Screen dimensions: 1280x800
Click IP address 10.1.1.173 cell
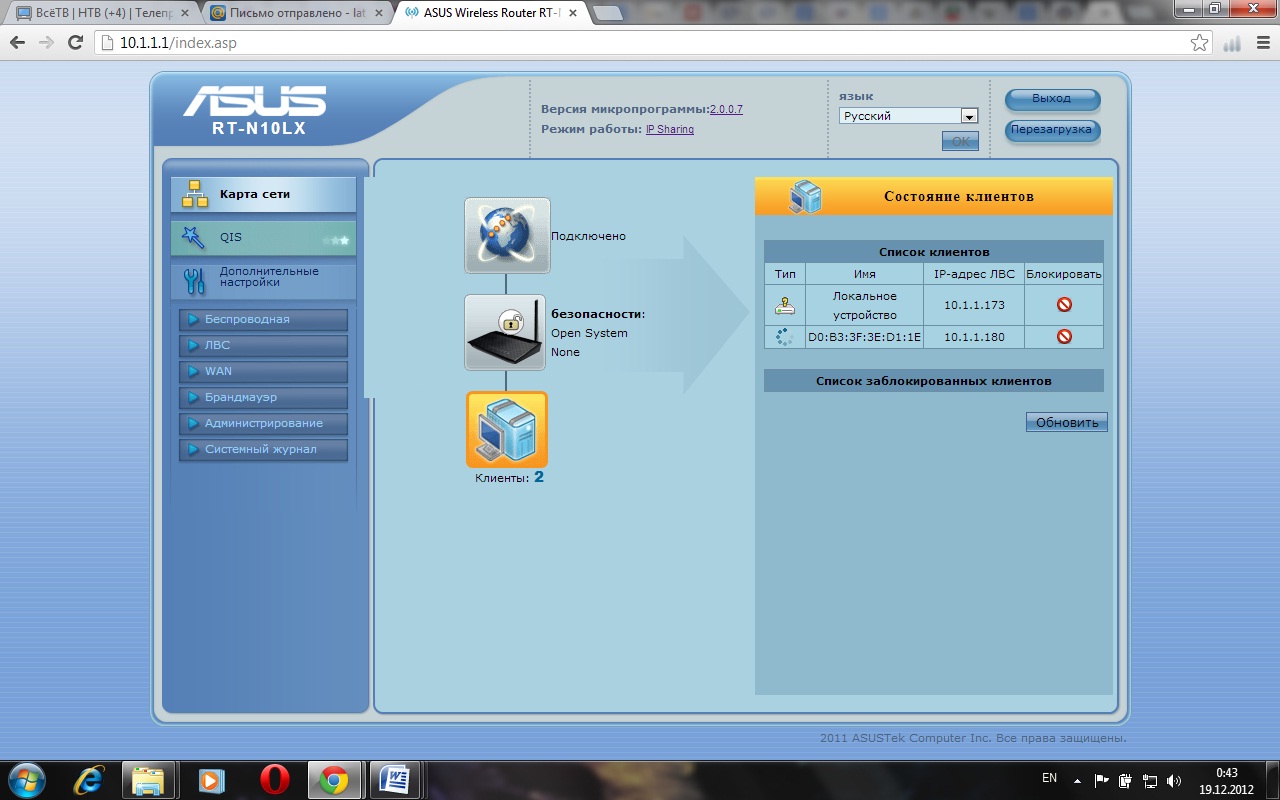pos(974,305)
